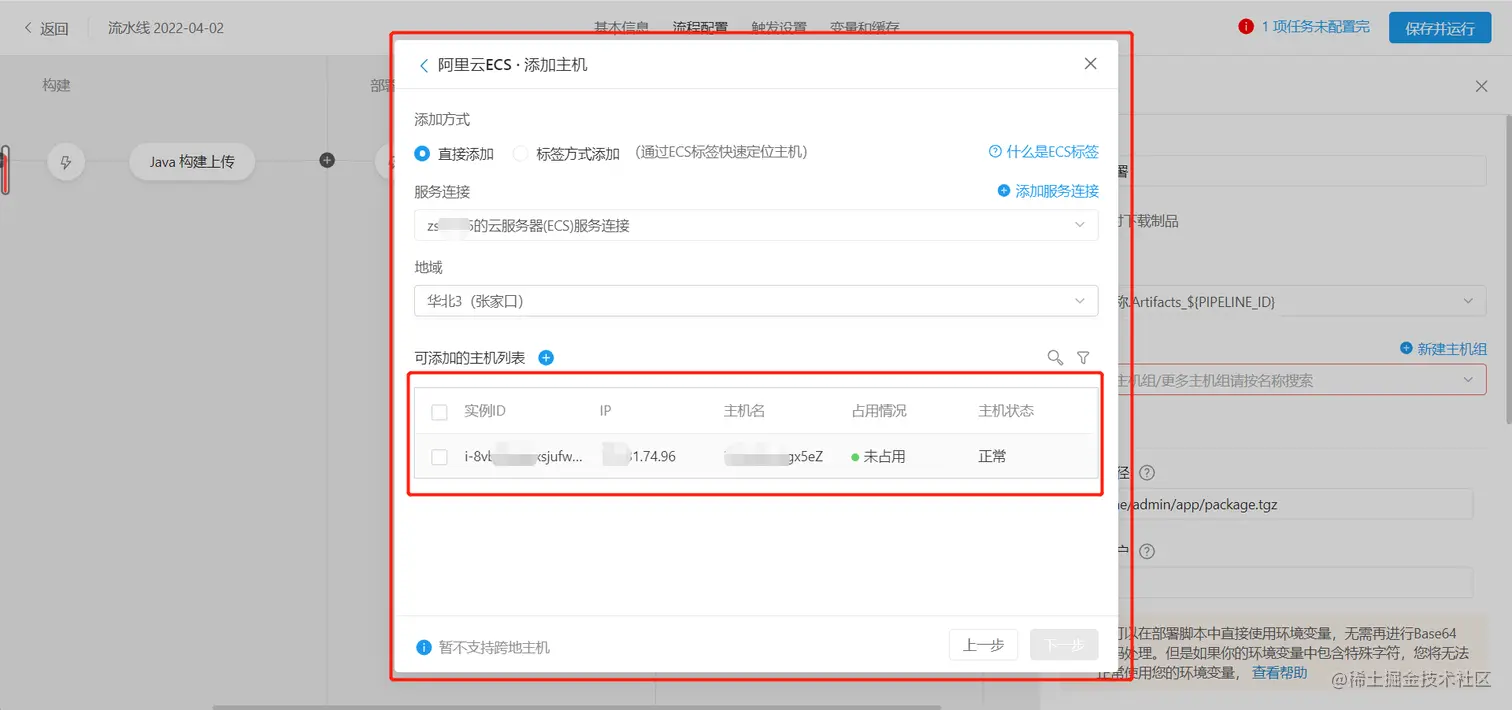The height and width of the screenshot is (710, 1512).
Task: Click the 添加服务连接 link
Action: (x=1048, y=191)
